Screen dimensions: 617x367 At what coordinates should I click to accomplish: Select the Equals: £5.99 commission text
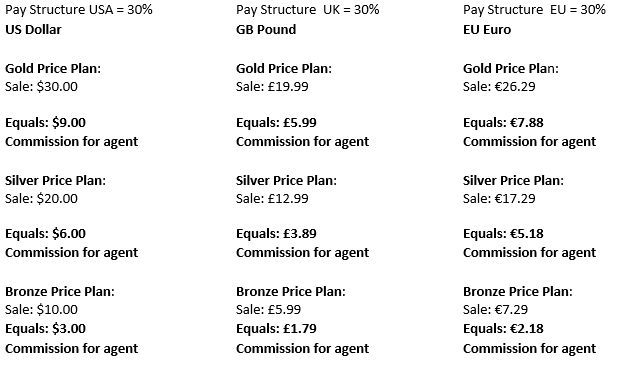(276, 123)
